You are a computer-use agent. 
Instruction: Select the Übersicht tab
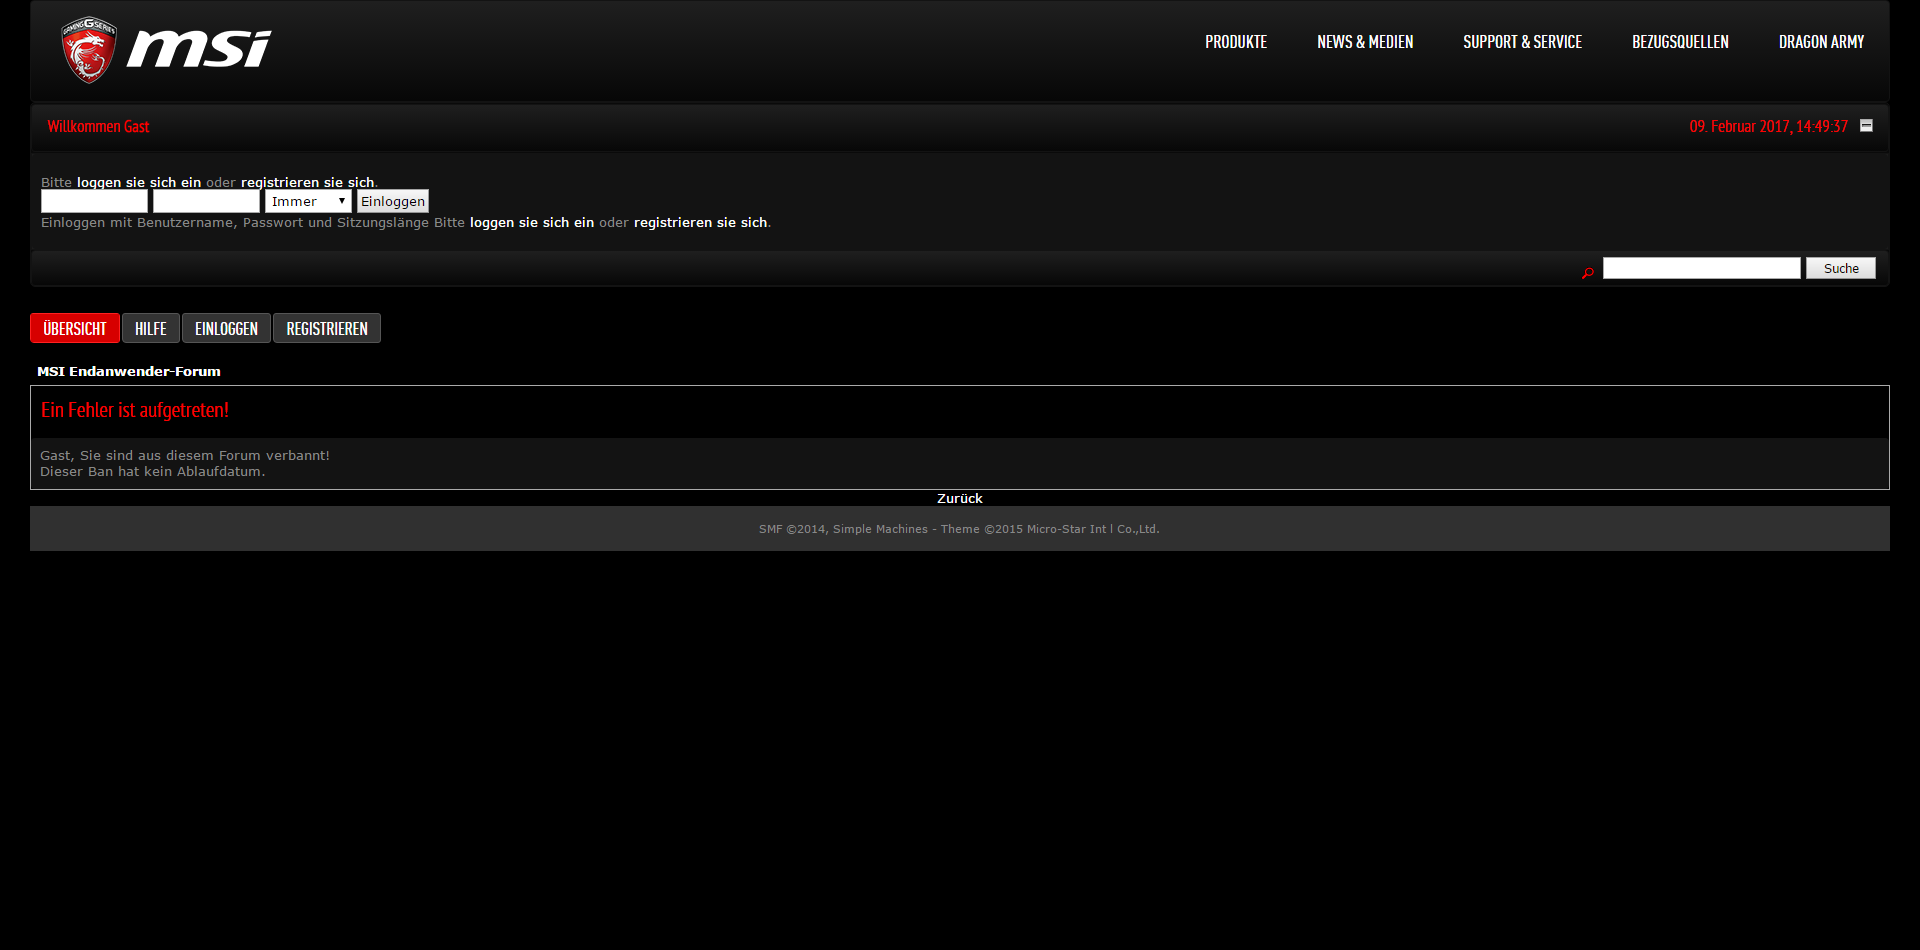[x=75, y=328]
